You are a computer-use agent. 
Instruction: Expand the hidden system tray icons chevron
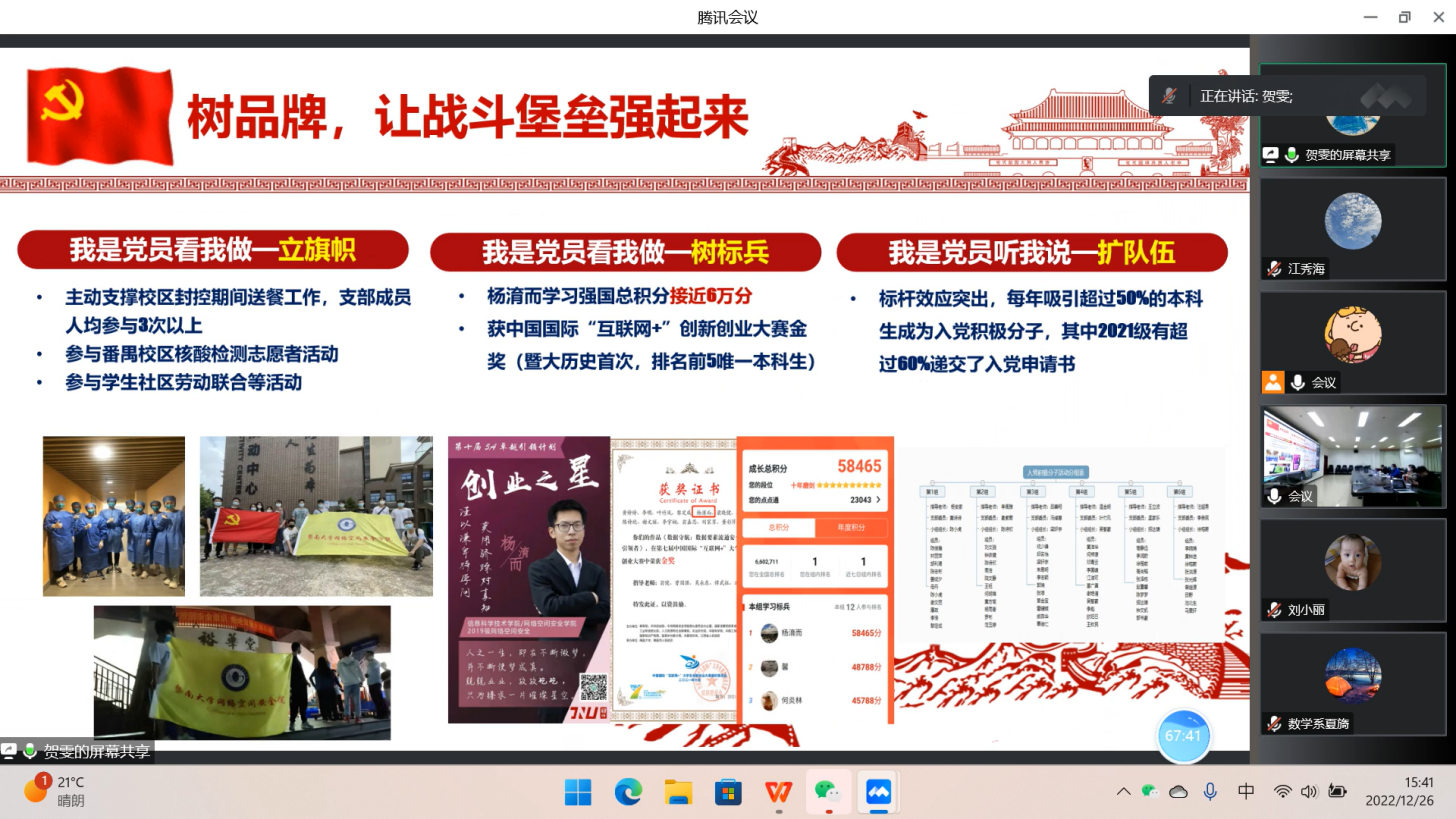[1123, 792]
